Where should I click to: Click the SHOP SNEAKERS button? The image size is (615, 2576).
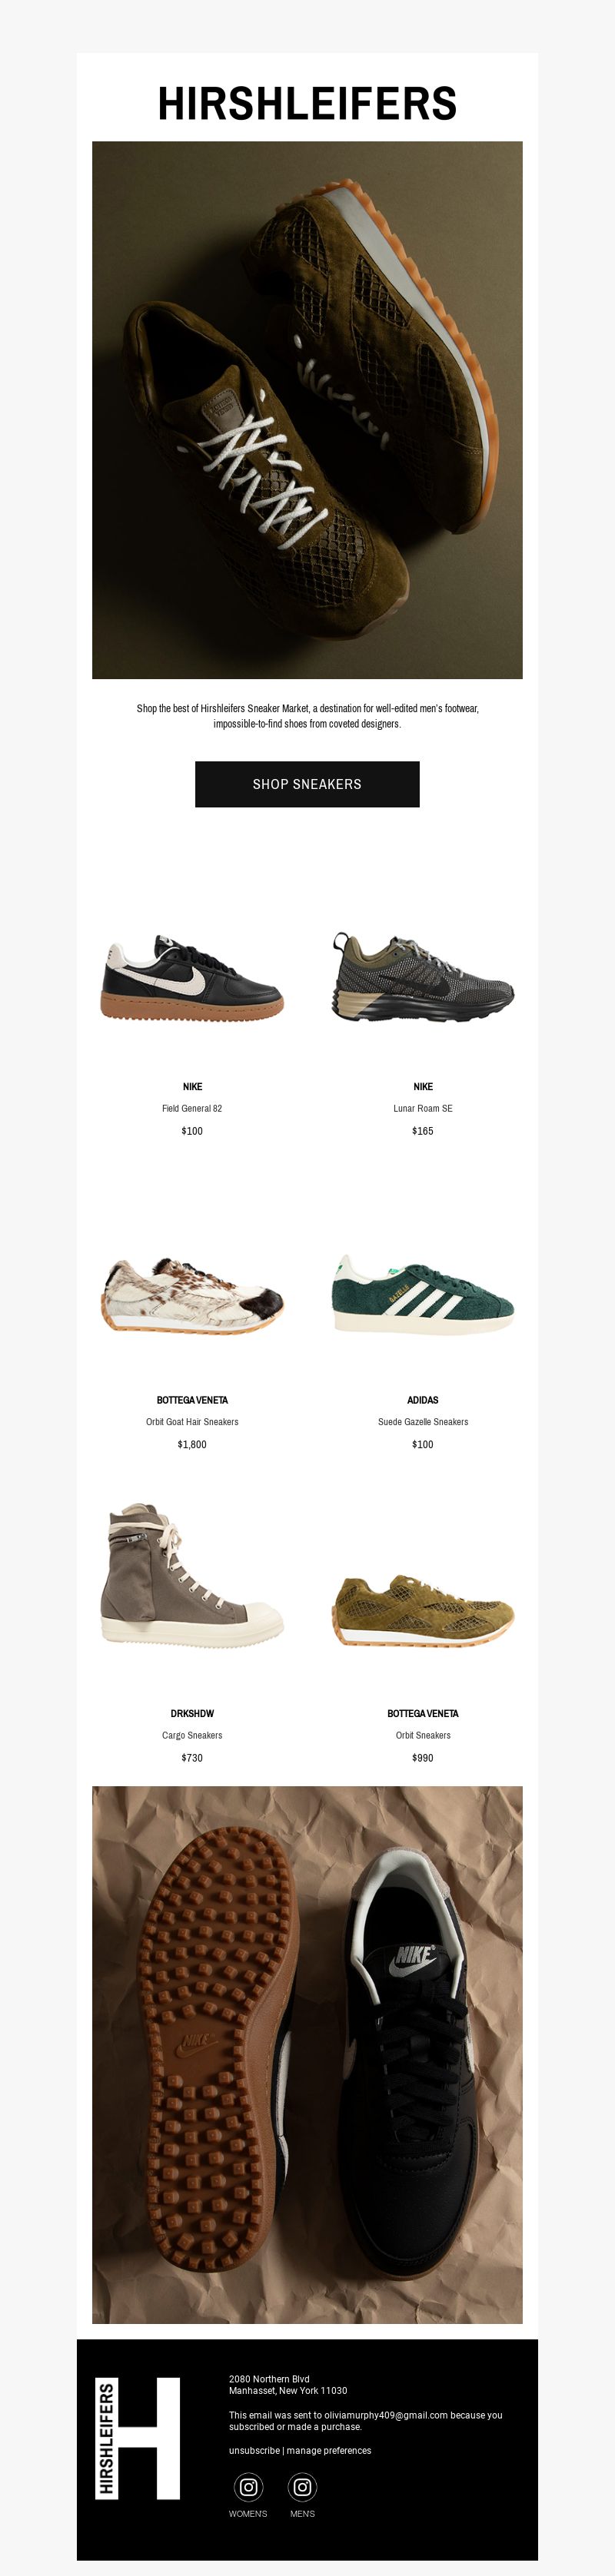coord(307,784)
